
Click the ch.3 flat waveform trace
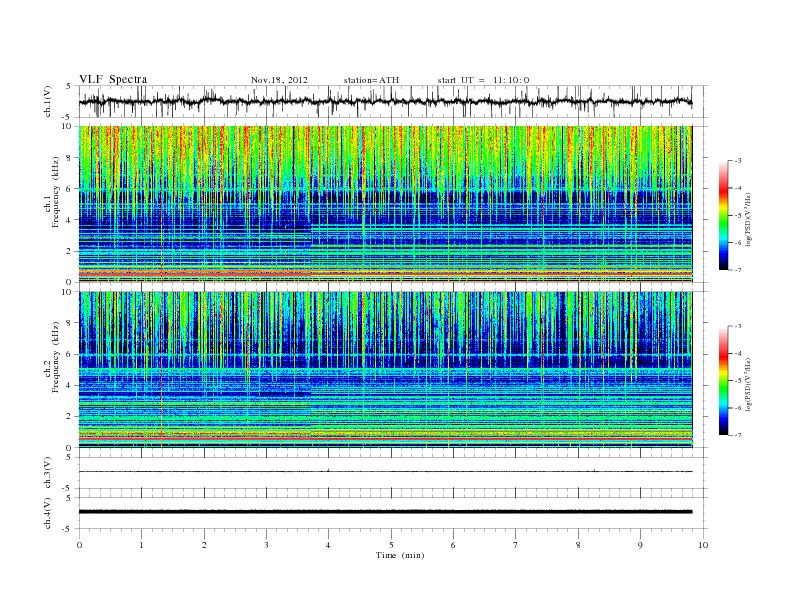pyautogui.click(x=385, y=471)
